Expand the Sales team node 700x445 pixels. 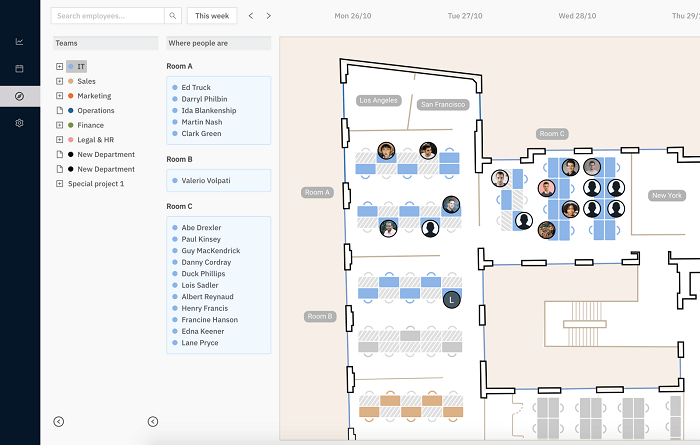(x=60, y=81)
